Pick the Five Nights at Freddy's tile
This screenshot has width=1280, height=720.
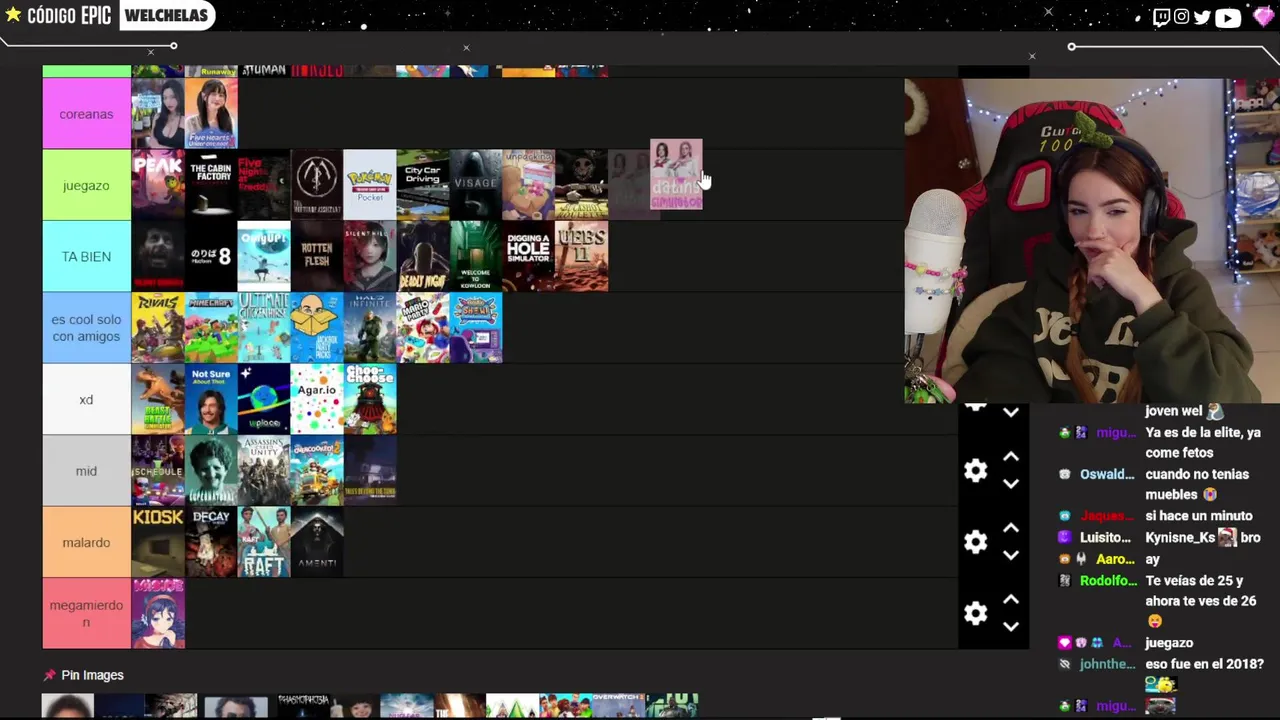tap(264, 185)
